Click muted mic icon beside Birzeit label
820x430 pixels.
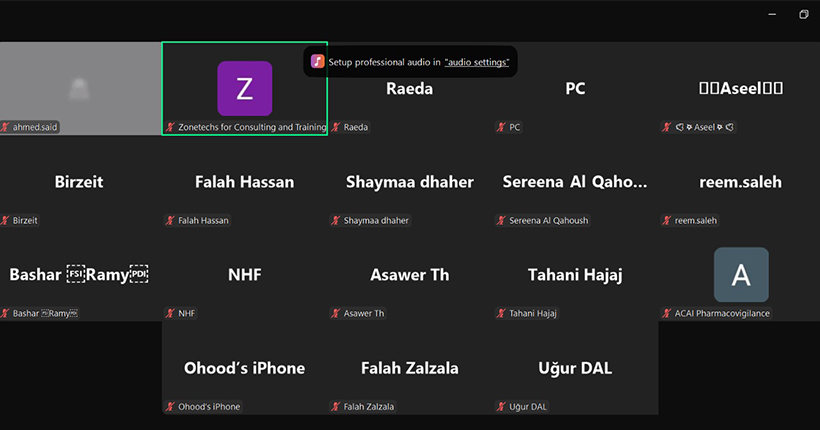5,221
